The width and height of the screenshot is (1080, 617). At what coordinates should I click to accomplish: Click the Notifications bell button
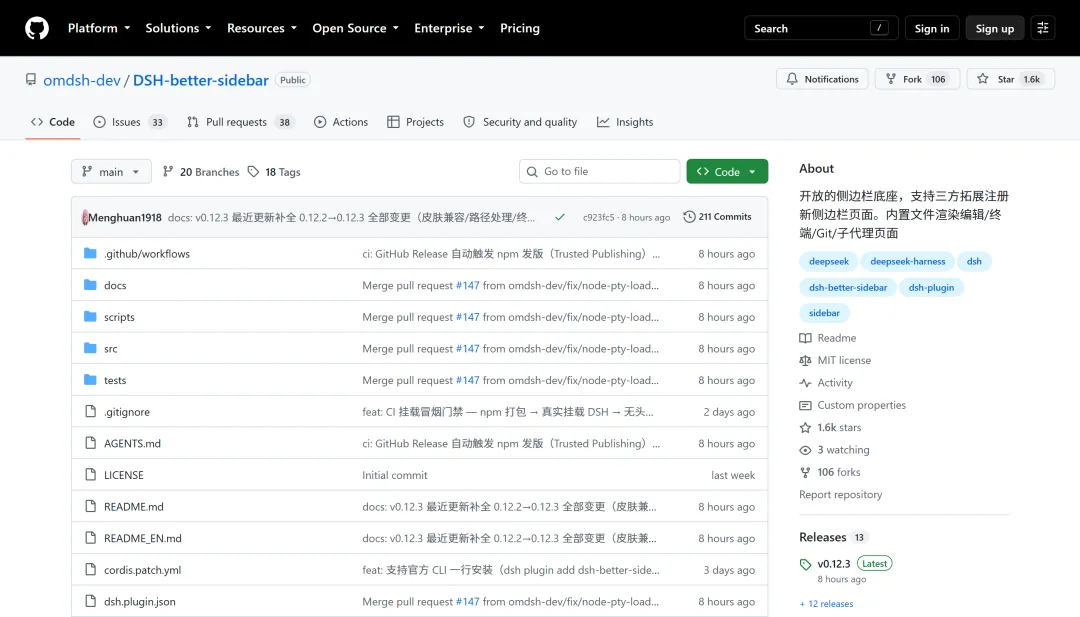[x=822, y=79]
